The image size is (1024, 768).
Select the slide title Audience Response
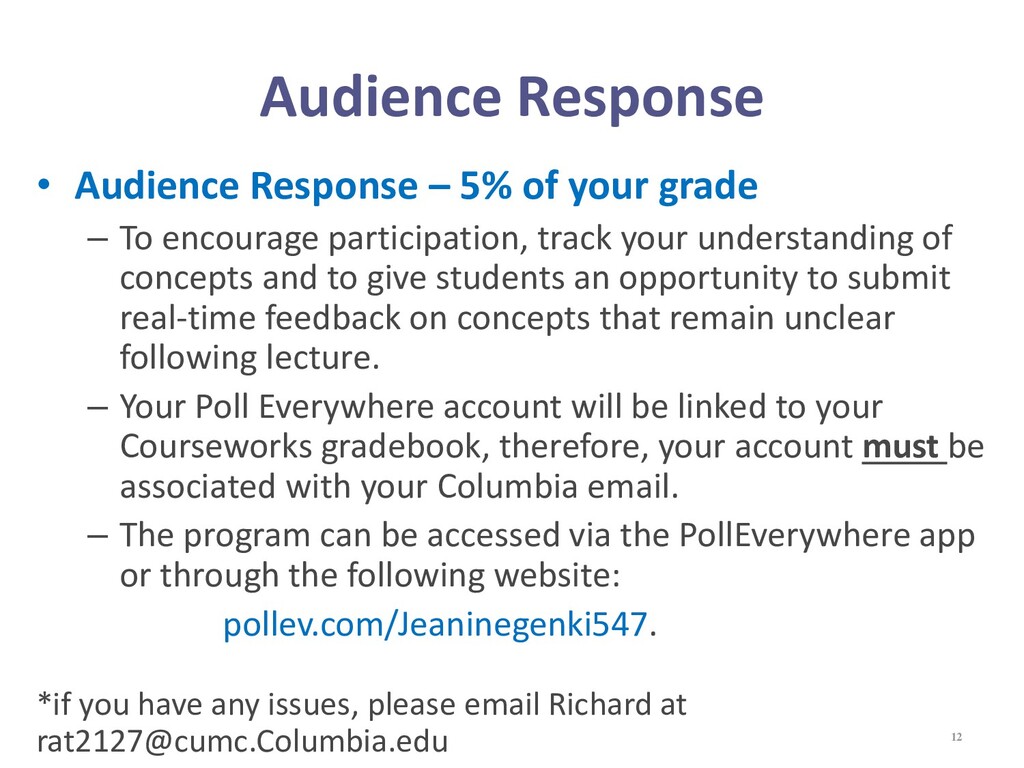pos(511,97)
